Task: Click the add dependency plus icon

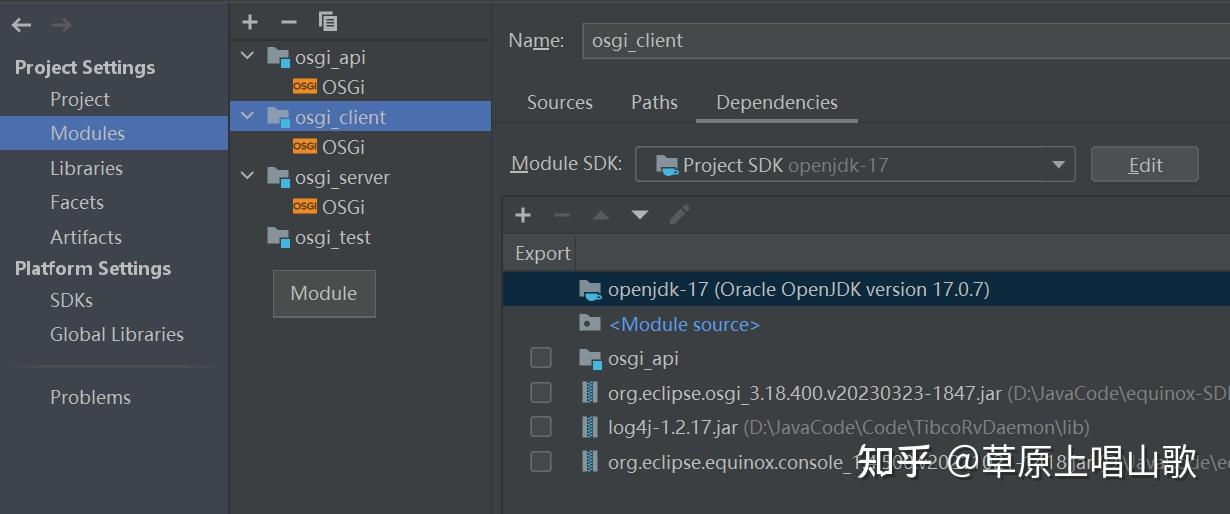Action: [x=523, y=215]
